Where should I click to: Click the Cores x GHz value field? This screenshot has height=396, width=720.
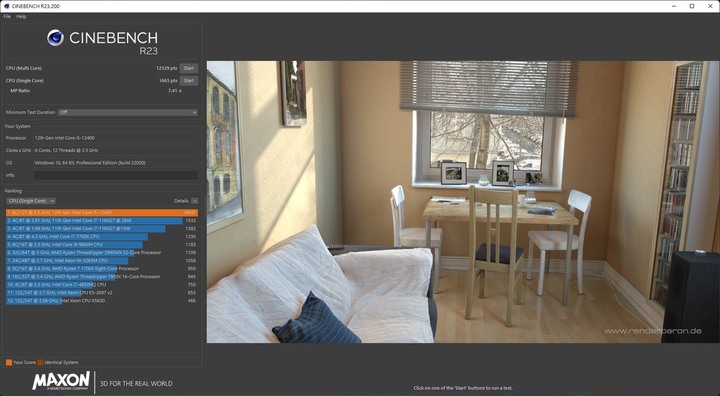(x=116, y=150)
